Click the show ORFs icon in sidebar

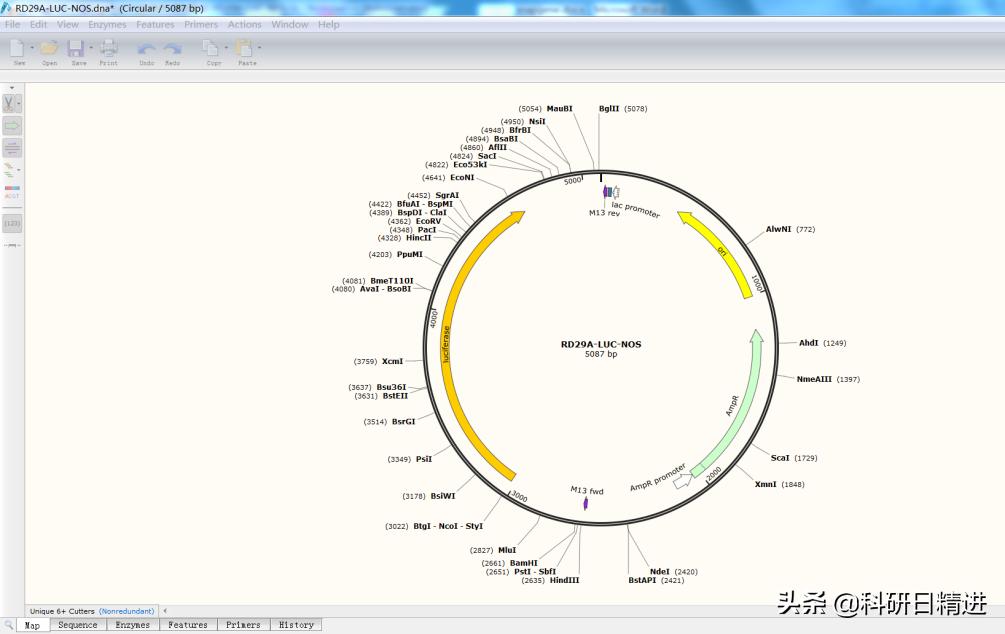9,166
